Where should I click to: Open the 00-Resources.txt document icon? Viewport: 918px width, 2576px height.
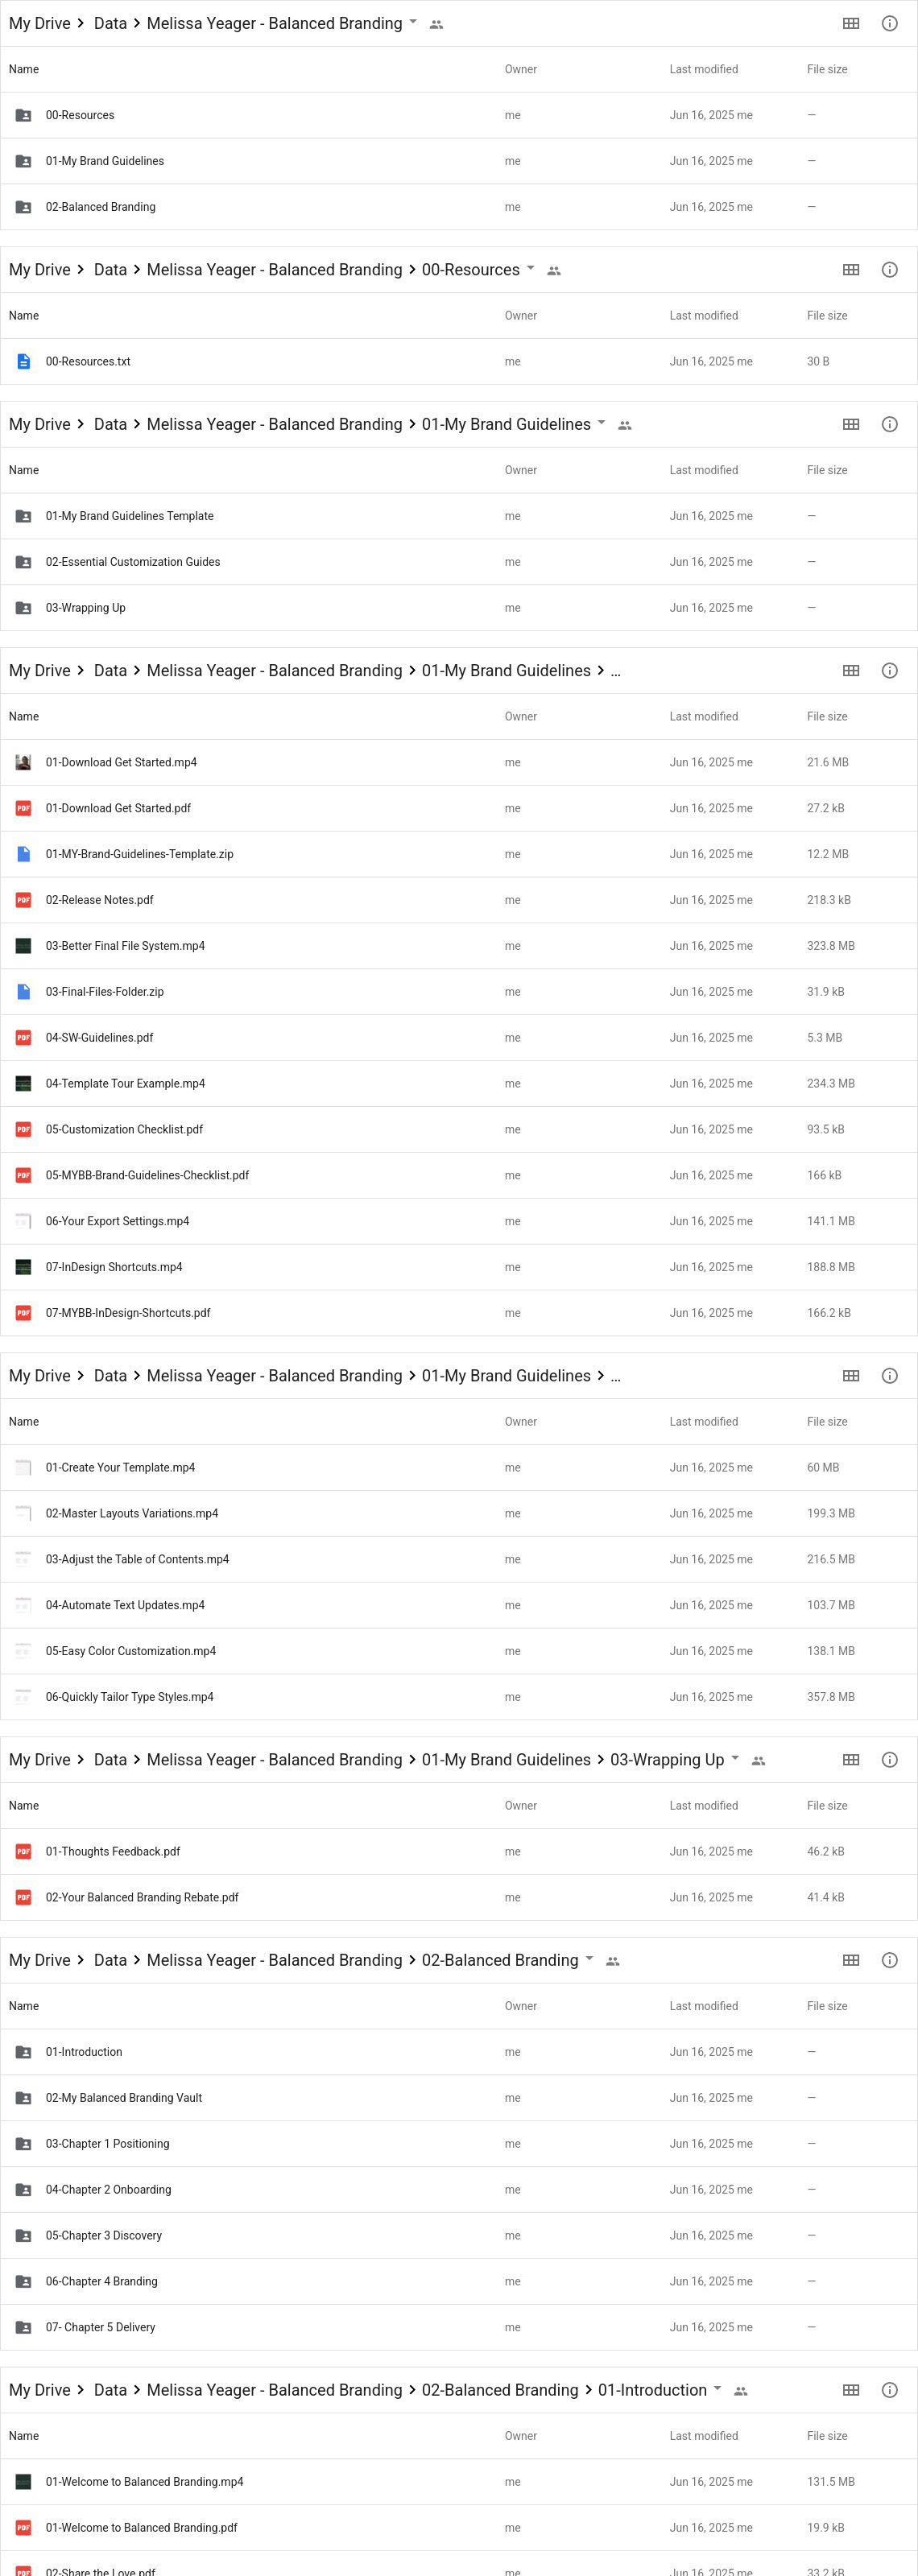tap(23, 362)
